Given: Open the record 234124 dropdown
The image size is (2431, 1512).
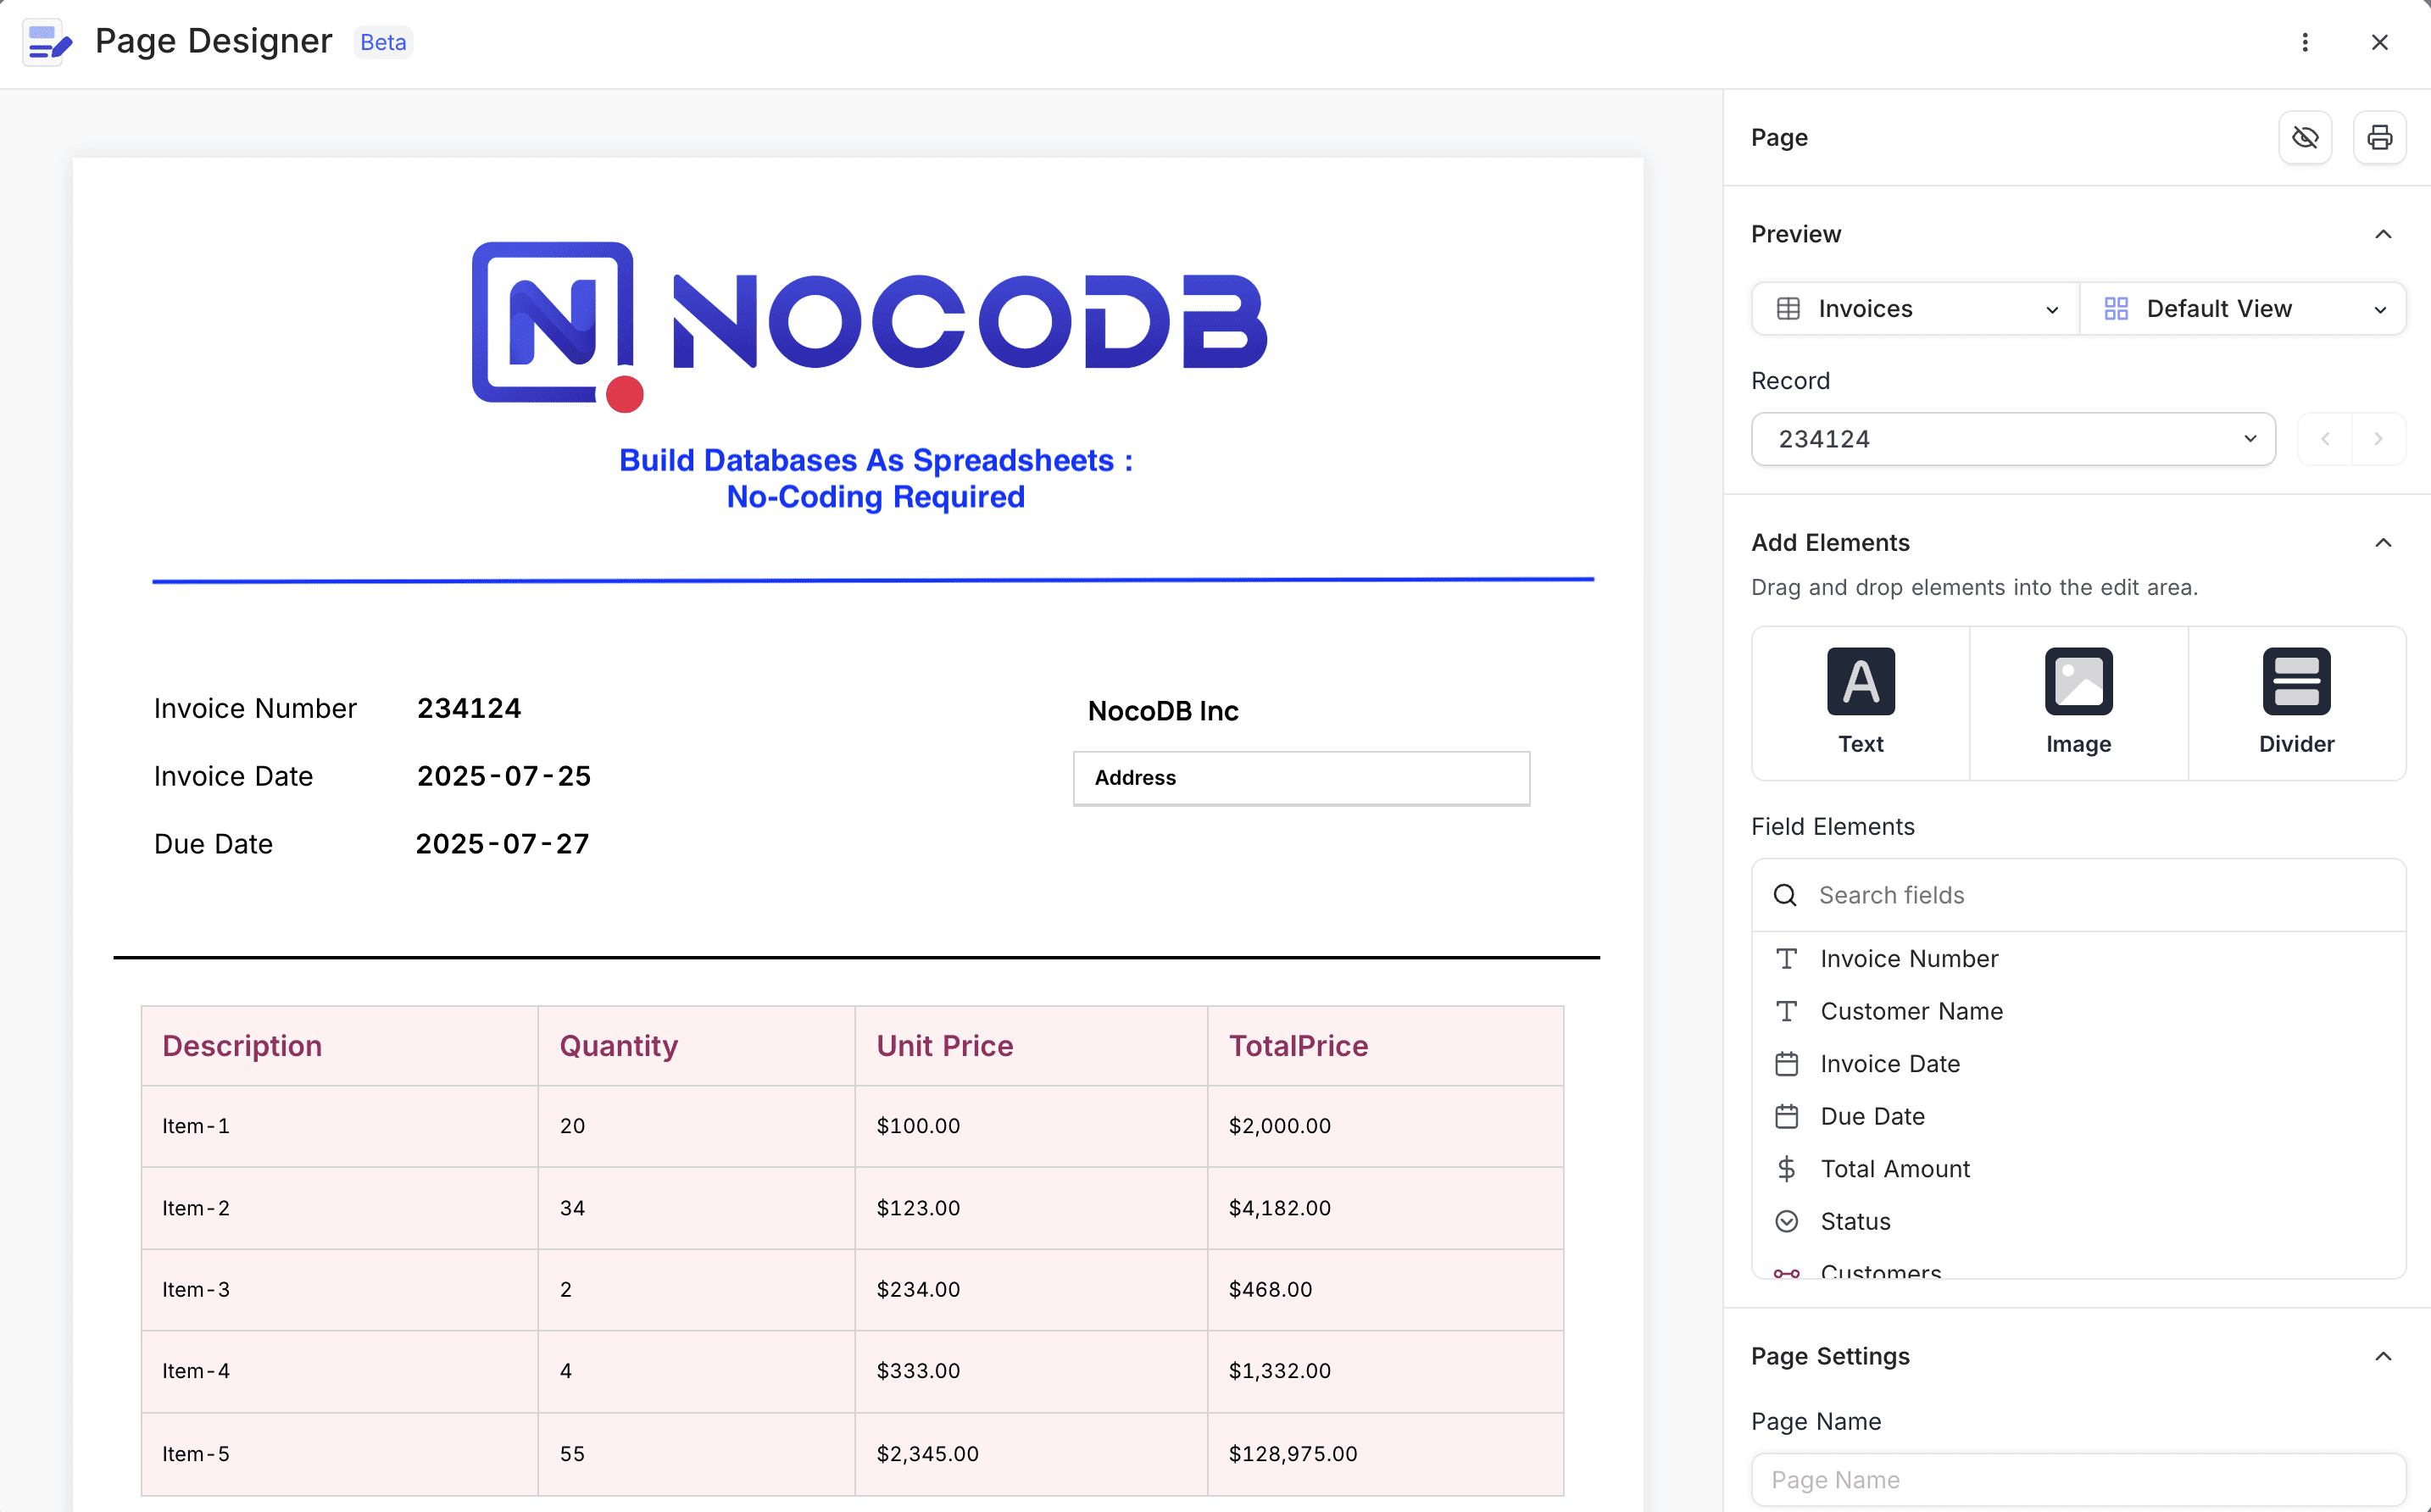Looking at the screenshot, I should click(2012, 439).
